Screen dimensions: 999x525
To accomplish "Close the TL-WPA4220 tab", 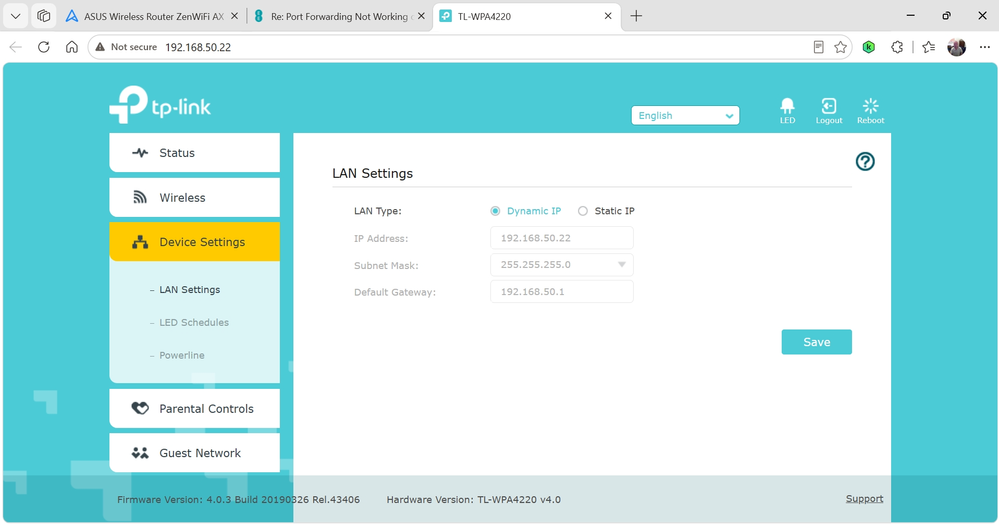I will [608, 16].
